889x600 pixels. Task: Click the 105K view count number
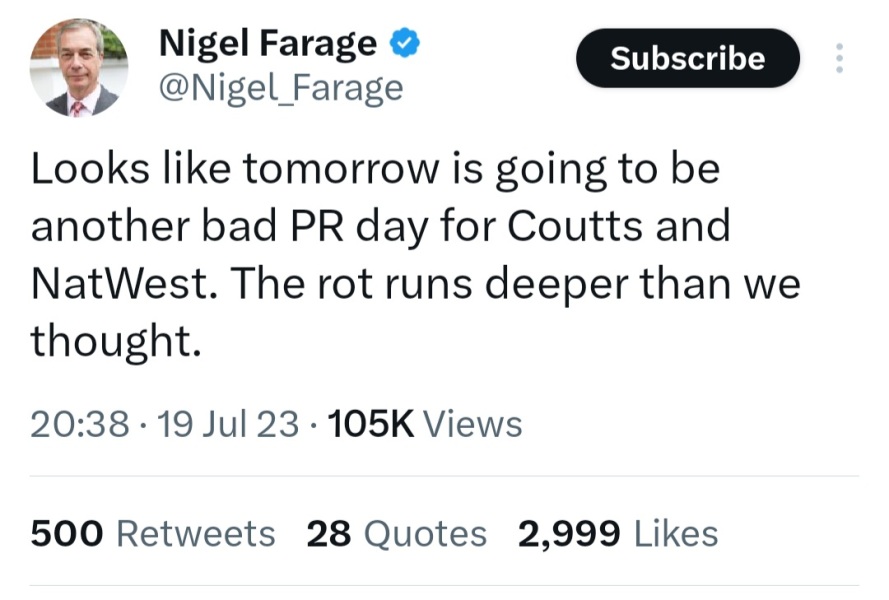coord(370,424)
